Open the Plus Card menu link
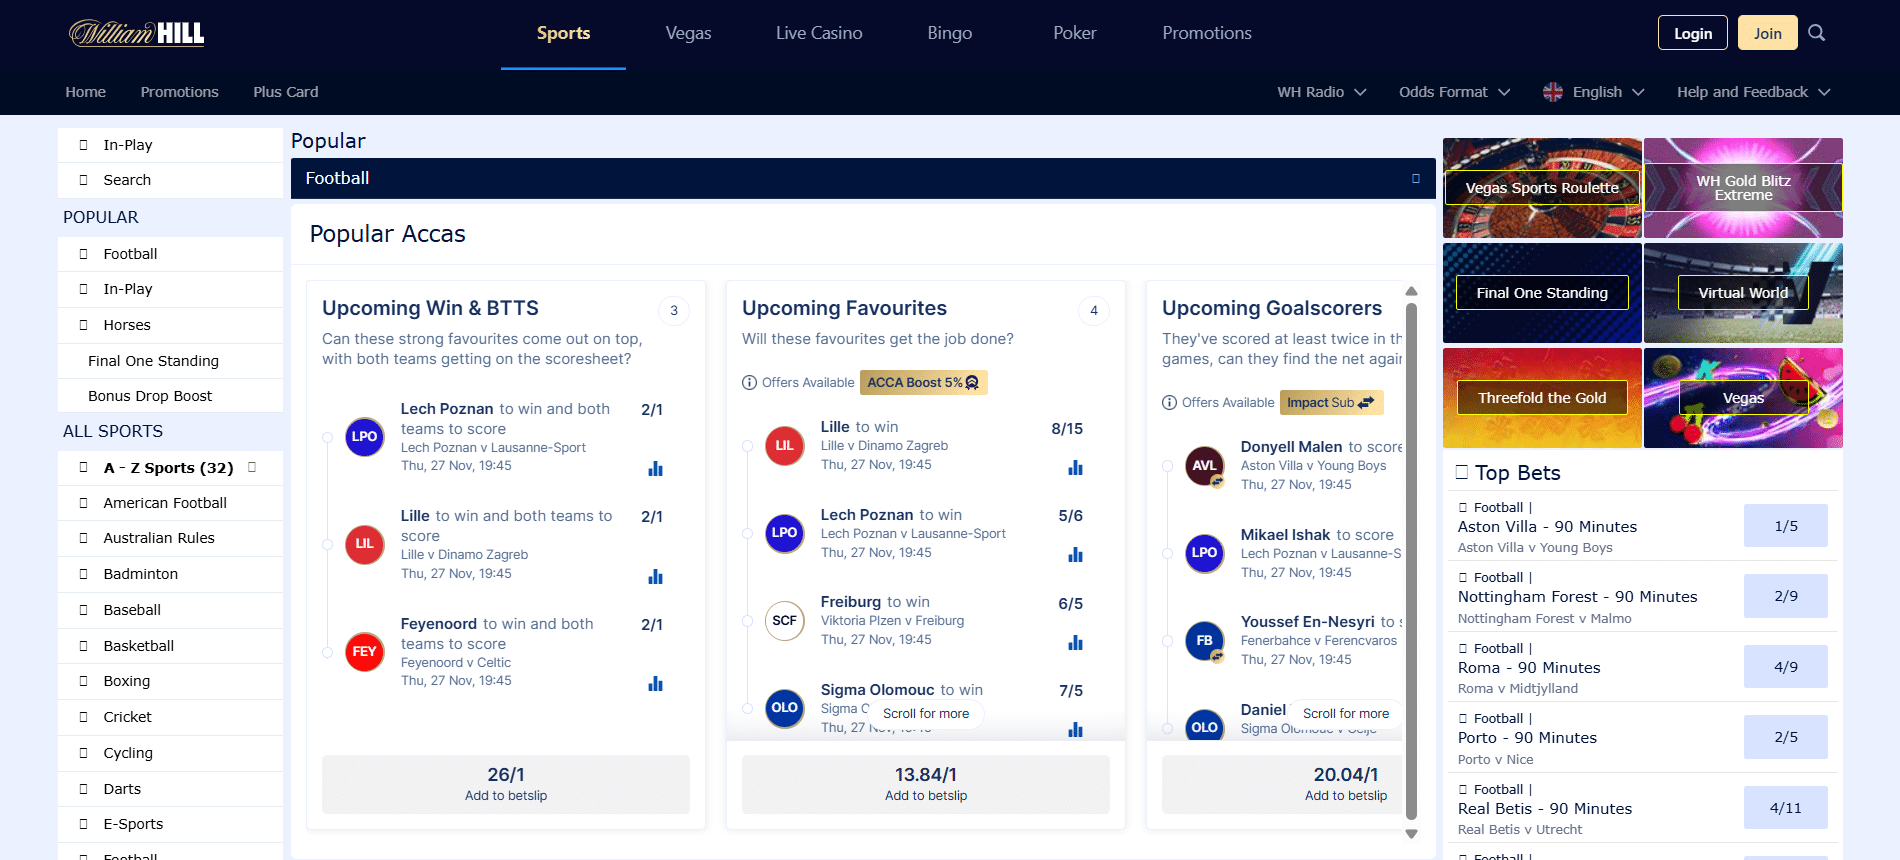The height and width of the screenshot is (860, 1900). pyautogui.click(x=286, y=92)
